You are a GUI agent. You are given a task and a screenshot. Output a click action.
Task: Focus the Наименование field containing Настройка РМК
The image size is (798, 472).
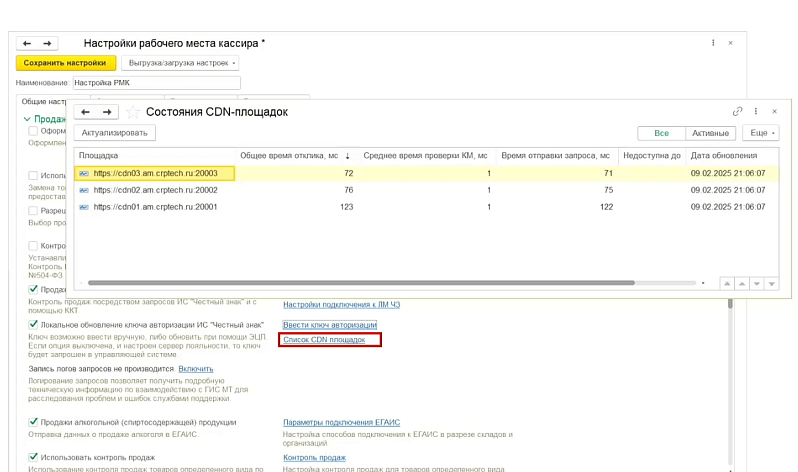pyautogui.click(x=157, y=82)
